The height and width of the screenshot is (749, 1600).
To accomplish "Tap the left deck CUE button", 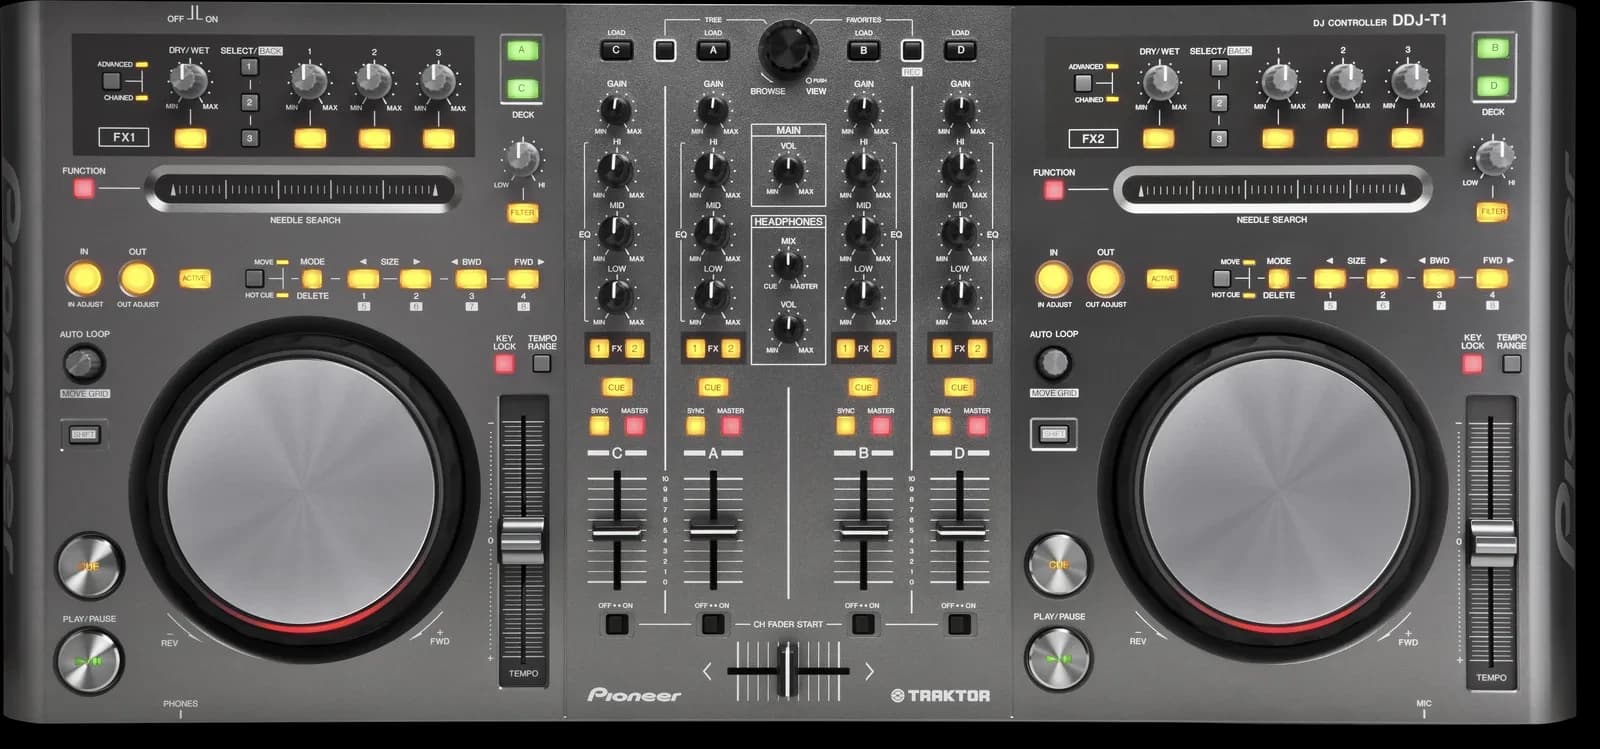I will pos(89,566).
